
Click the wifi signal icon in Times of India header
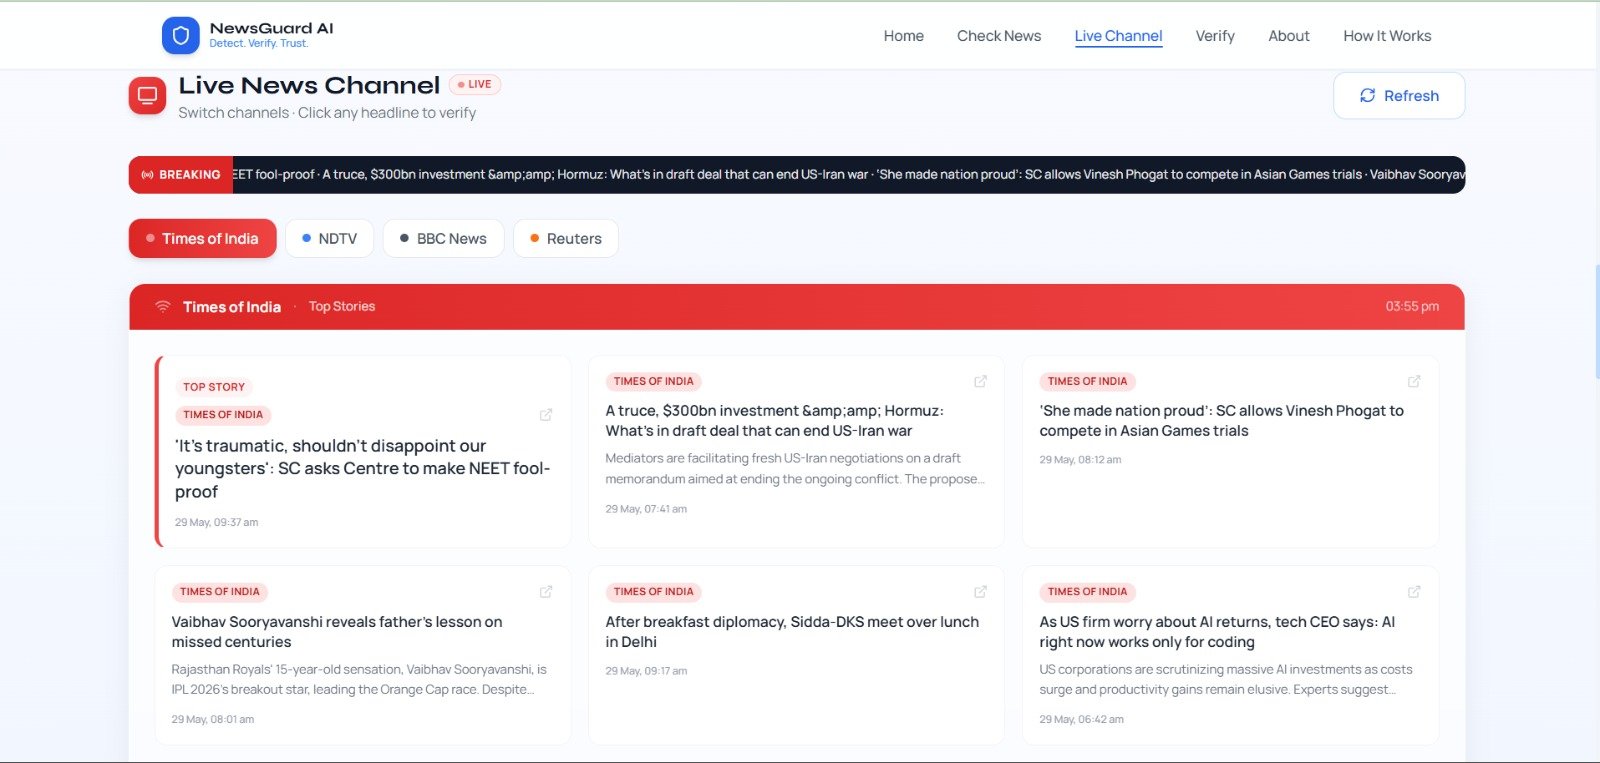(x=163, y=307)
